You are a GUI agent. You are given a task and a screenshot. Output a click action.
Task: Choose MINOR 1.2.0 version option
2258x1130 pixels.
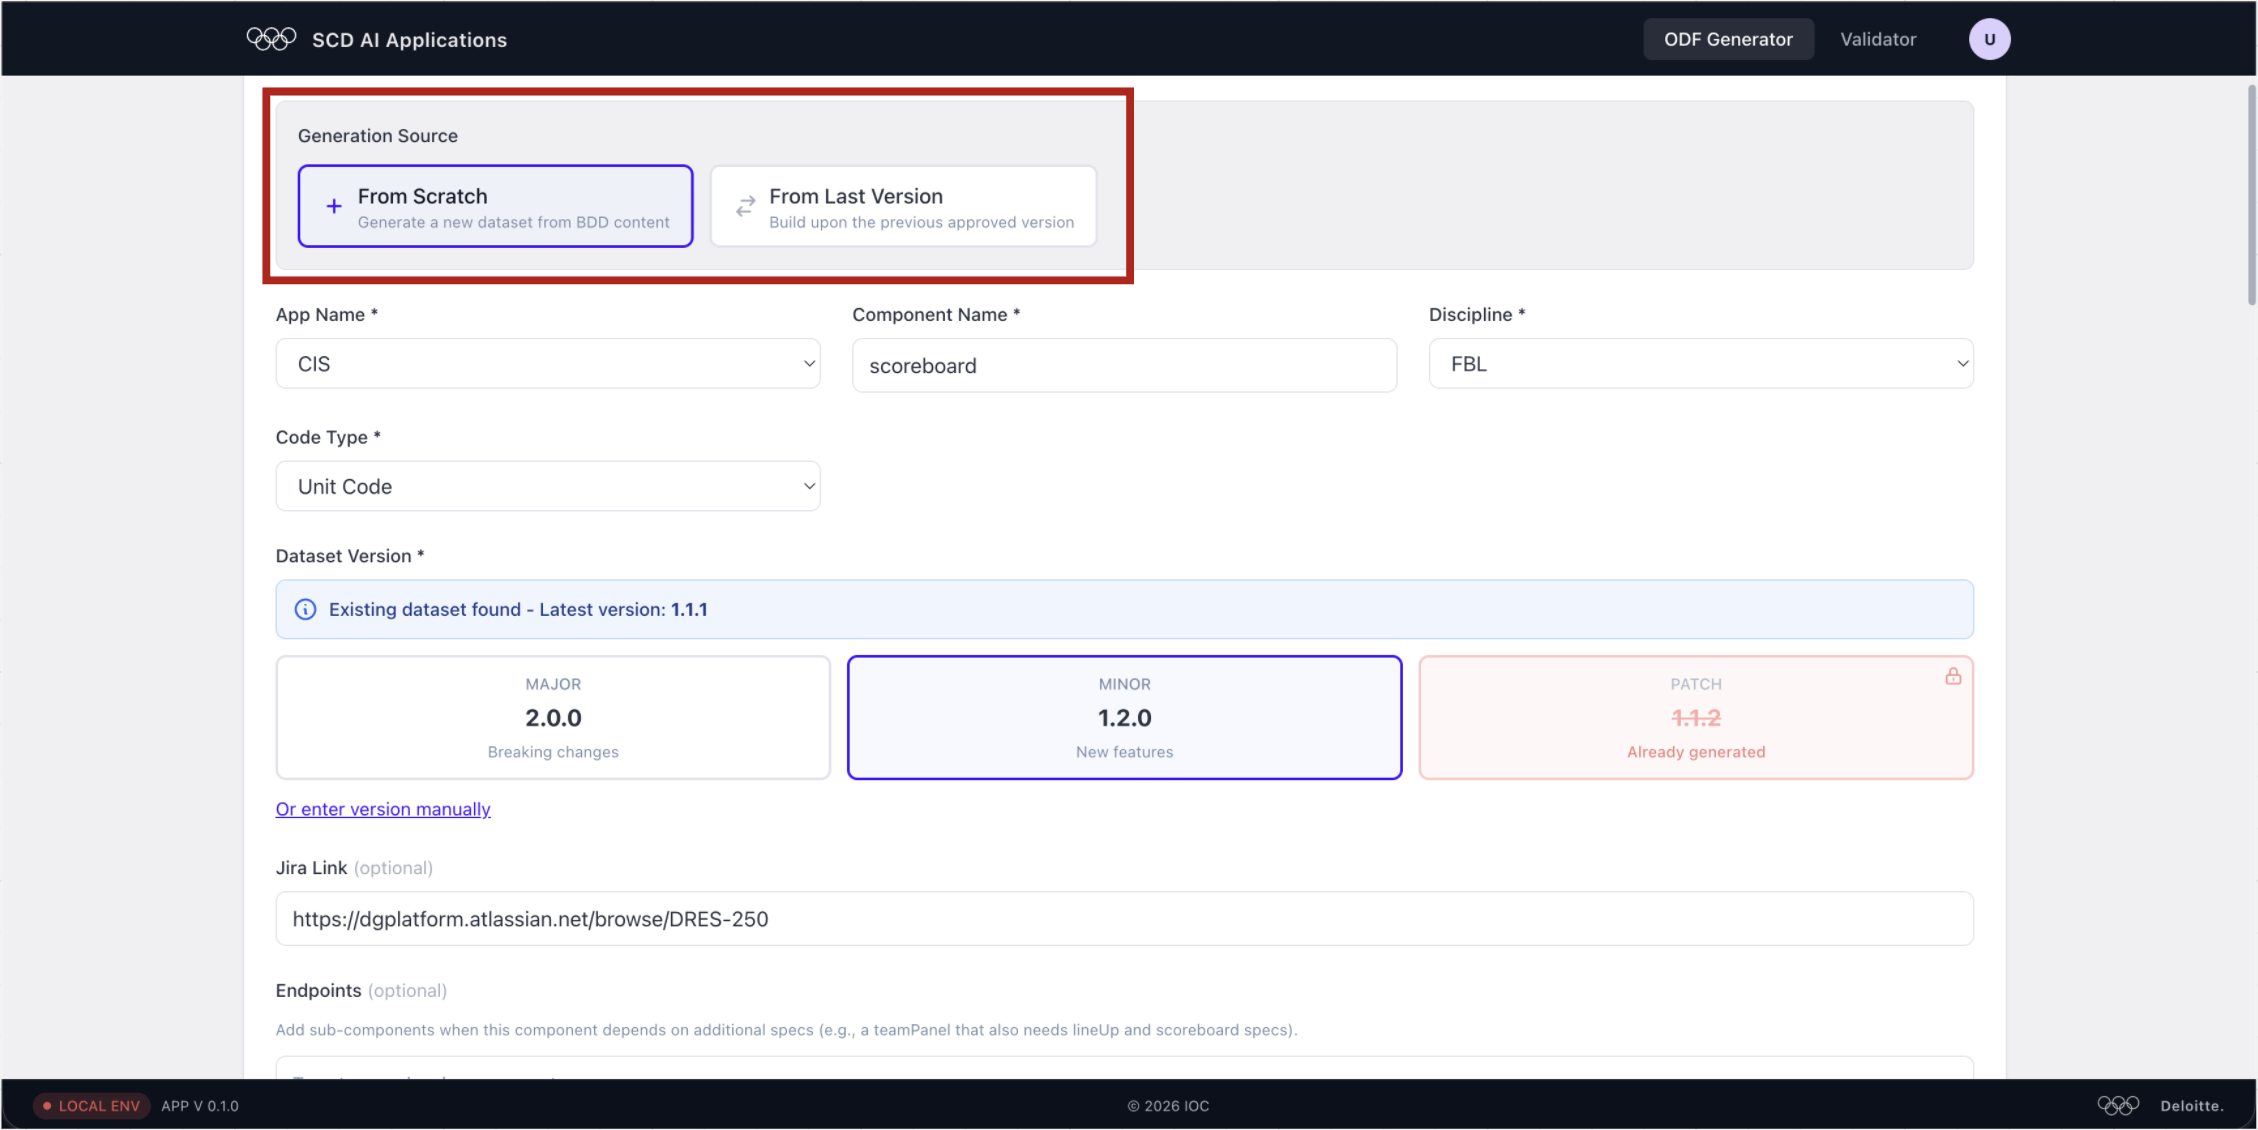pos(1124,717)
